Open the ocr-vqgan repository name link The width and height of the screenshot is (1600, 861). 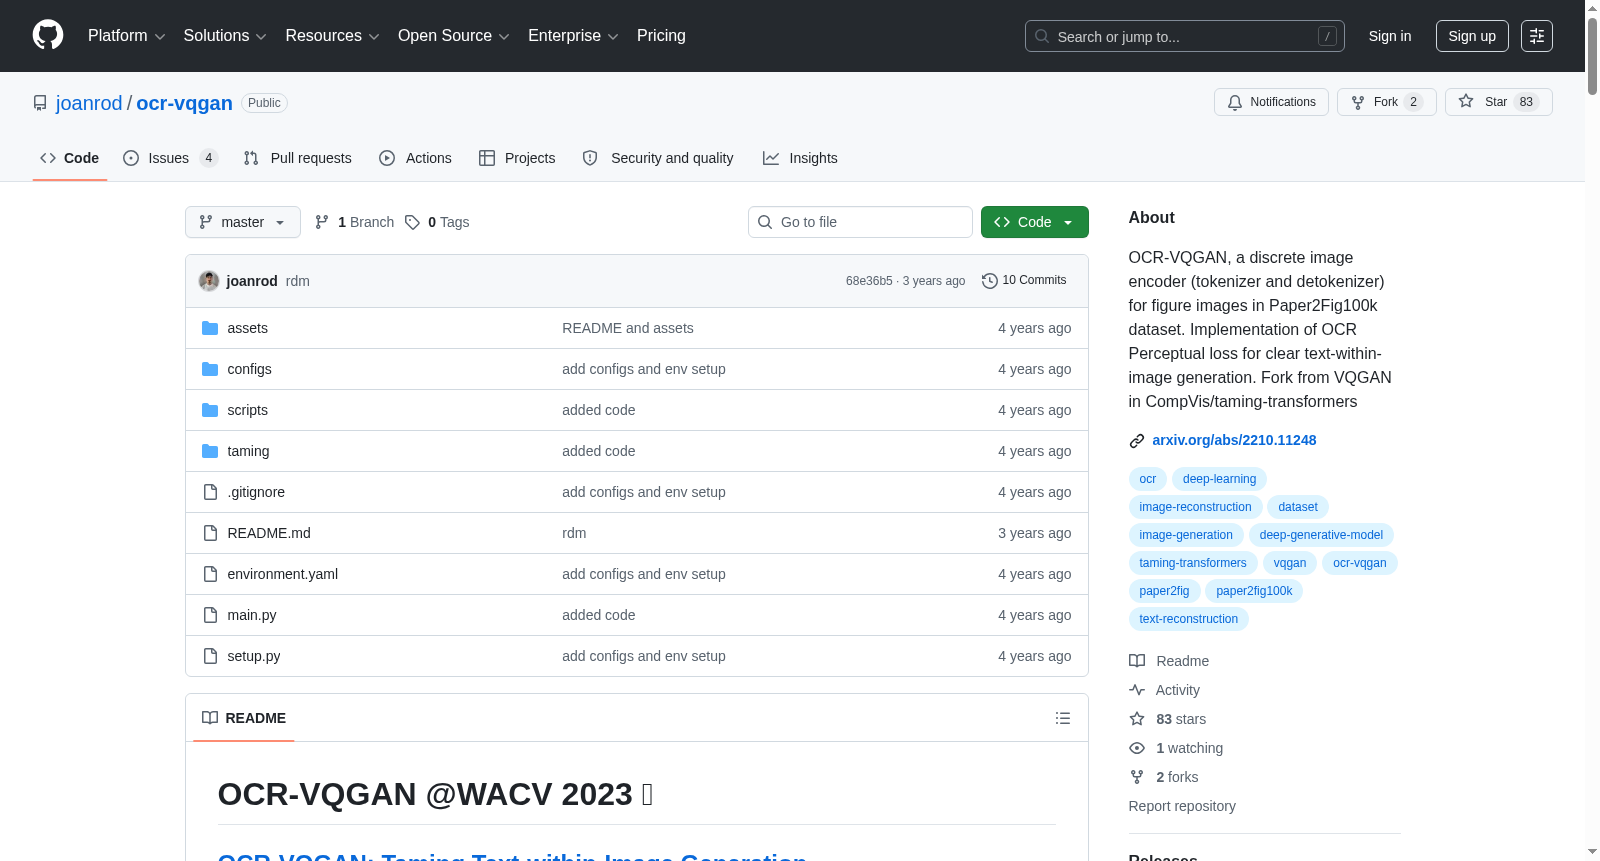pyautogui.click(x=184, y=103)
